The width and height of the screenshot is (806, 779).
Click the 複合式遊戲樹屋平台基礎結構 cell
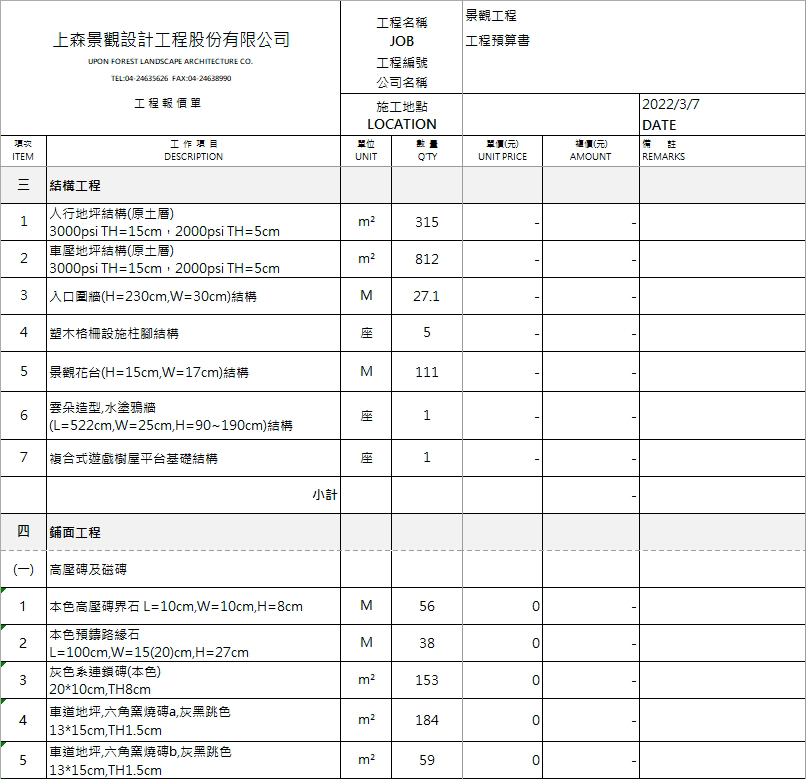click(193, 458)
